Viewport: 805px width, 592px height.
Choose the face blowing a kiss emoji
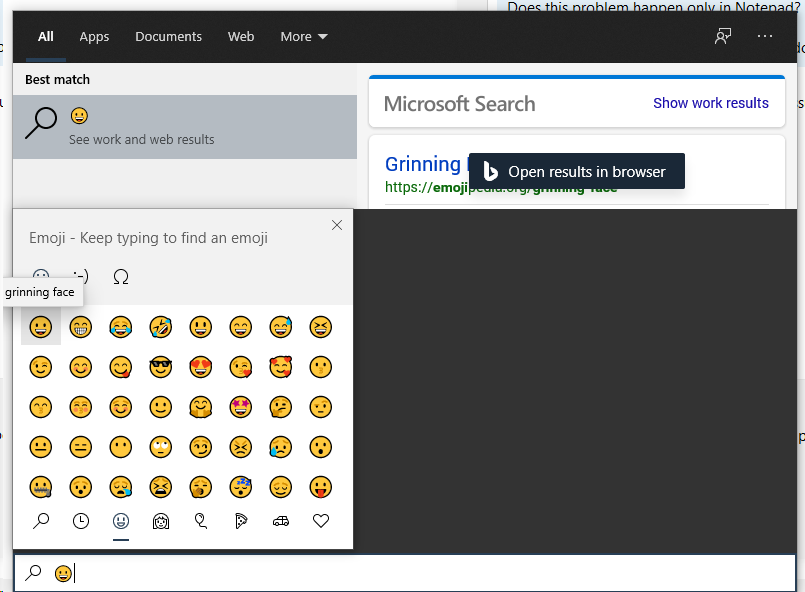pyautogui.click(x=241, y=367)
